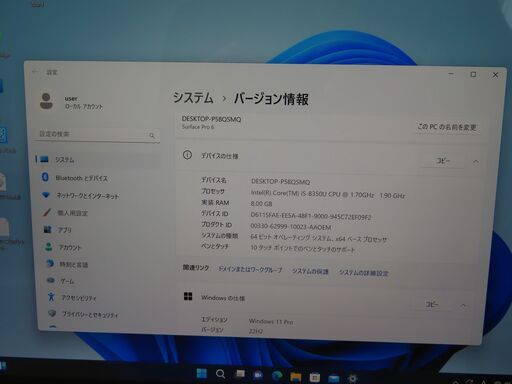The width and height of the screenshot is (512, 384).
Task: Open システムの詳細設定 link
Action: [364, 273]
